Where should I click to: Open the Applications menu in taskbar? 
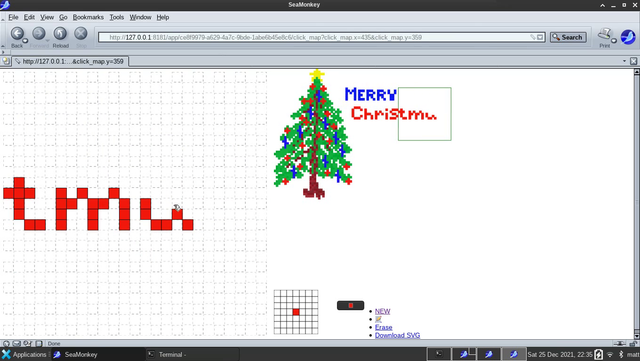point(24,354)
